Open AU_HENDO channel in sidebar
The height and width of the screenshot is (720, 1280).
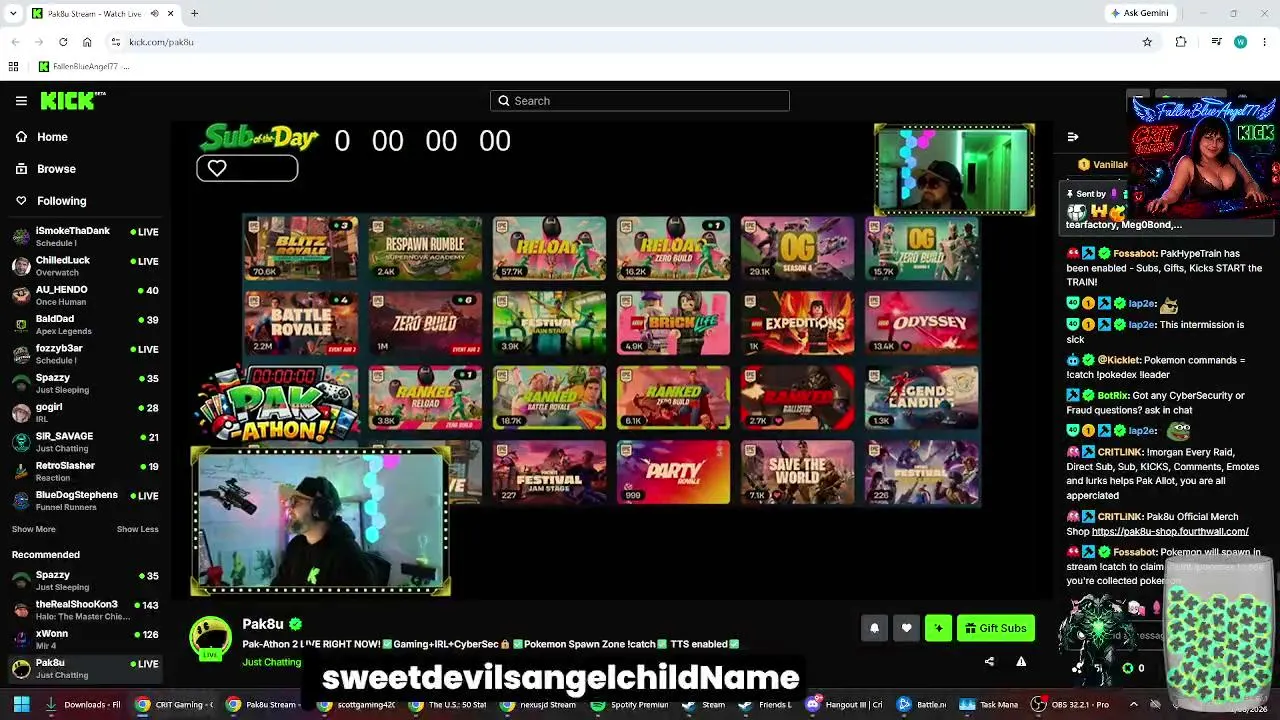coord(85,295)
